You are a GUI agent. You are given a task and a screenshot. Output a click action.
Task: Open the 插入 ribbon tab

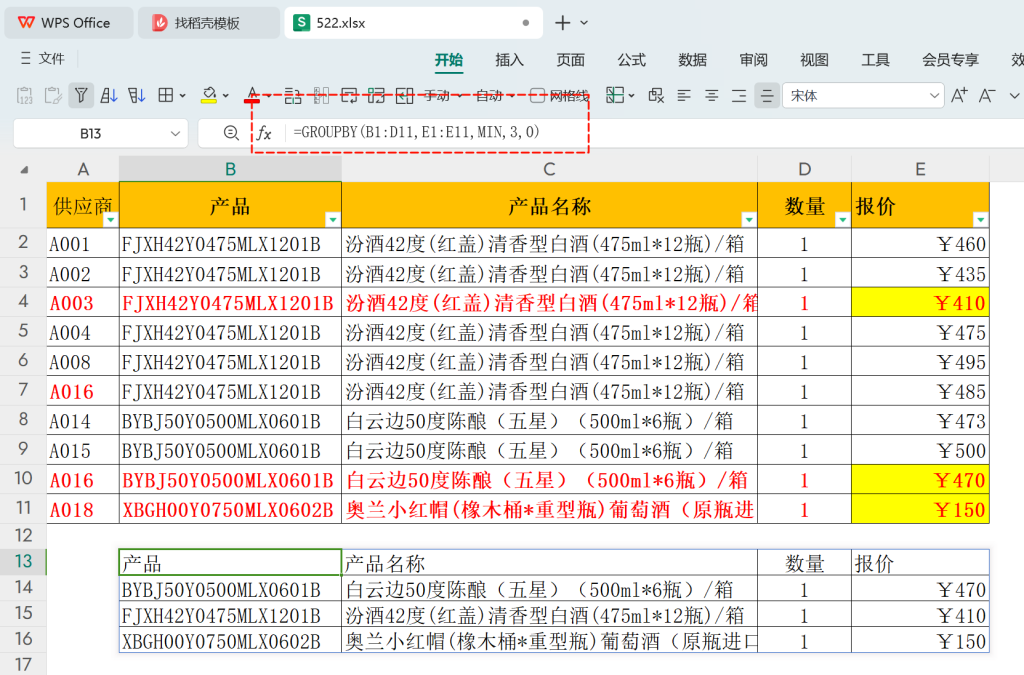pos(509,60)
